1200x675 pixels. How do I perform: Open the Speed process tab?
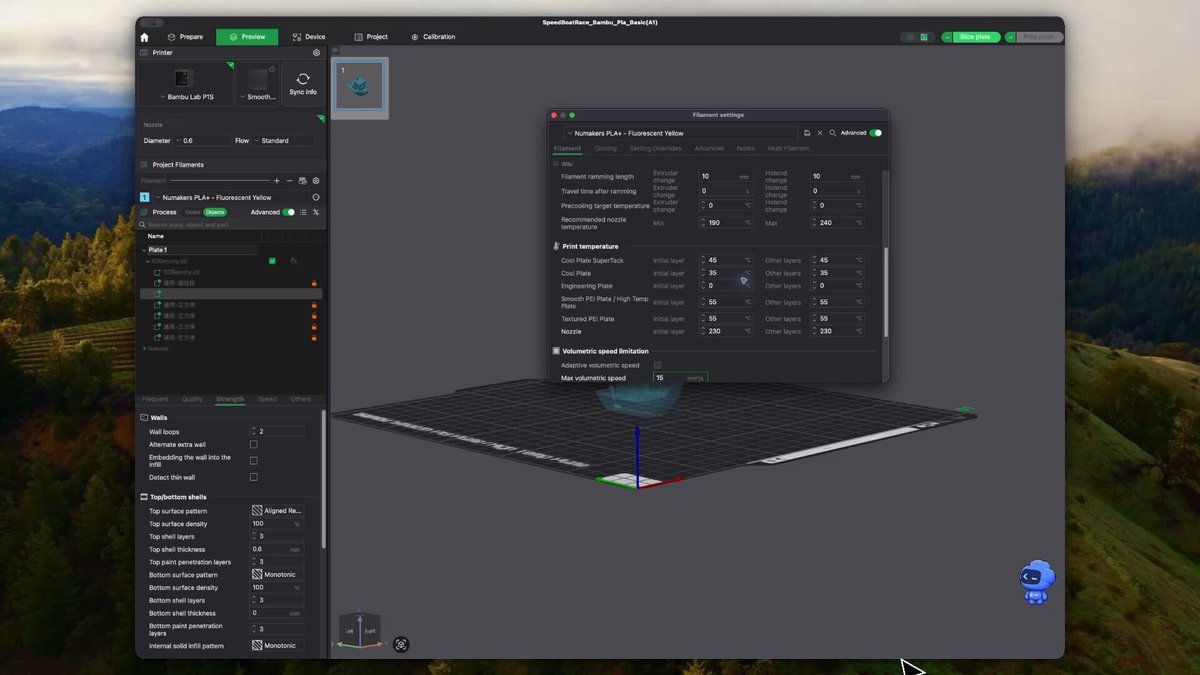tap(267, 399)
